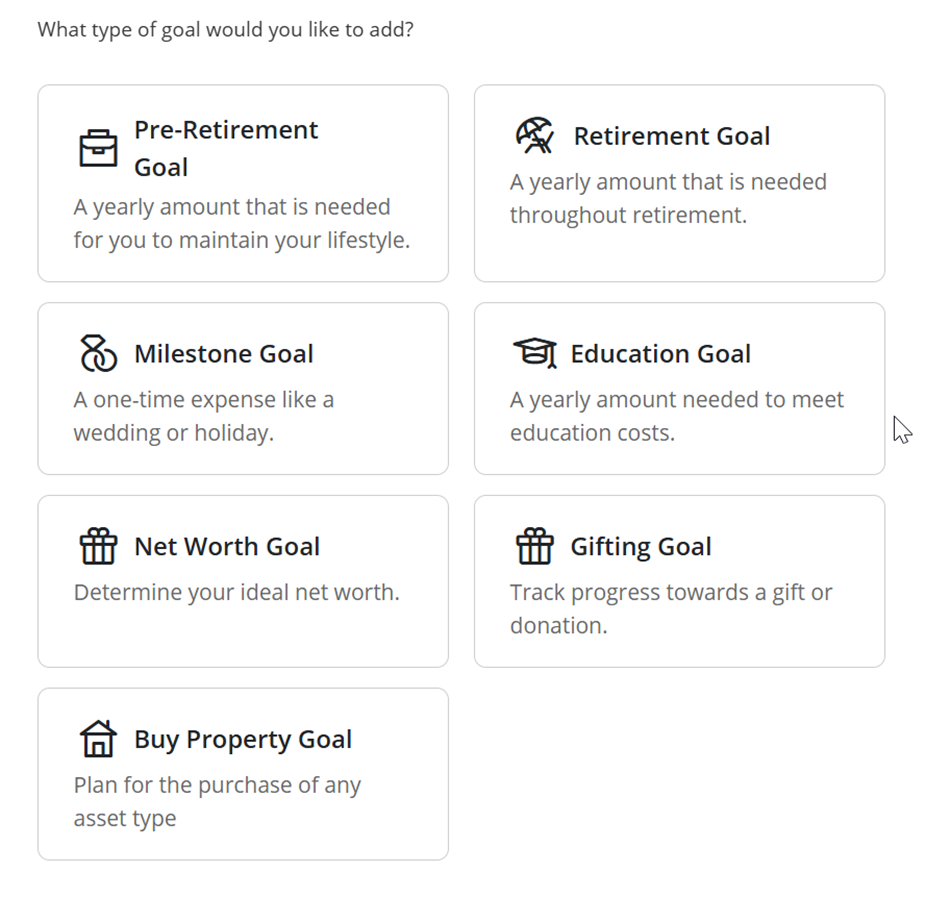
Task: Choose the Net Worth Goal heading
Action: pyautogui.click(x=227, y=546)
